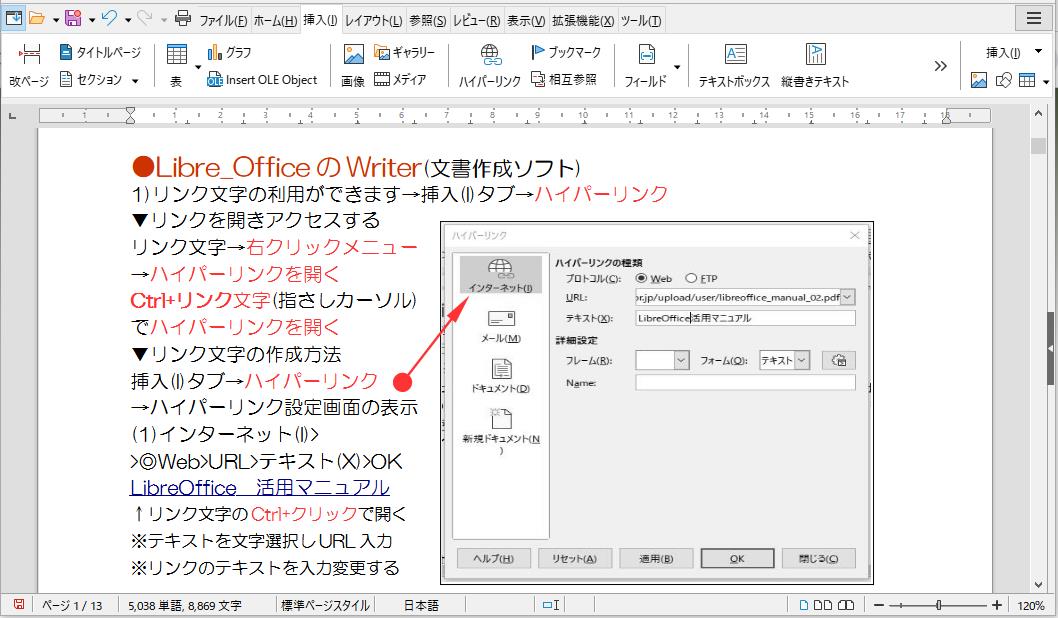Click the 標準ページスタイル page style in status bar

point(325,605)
